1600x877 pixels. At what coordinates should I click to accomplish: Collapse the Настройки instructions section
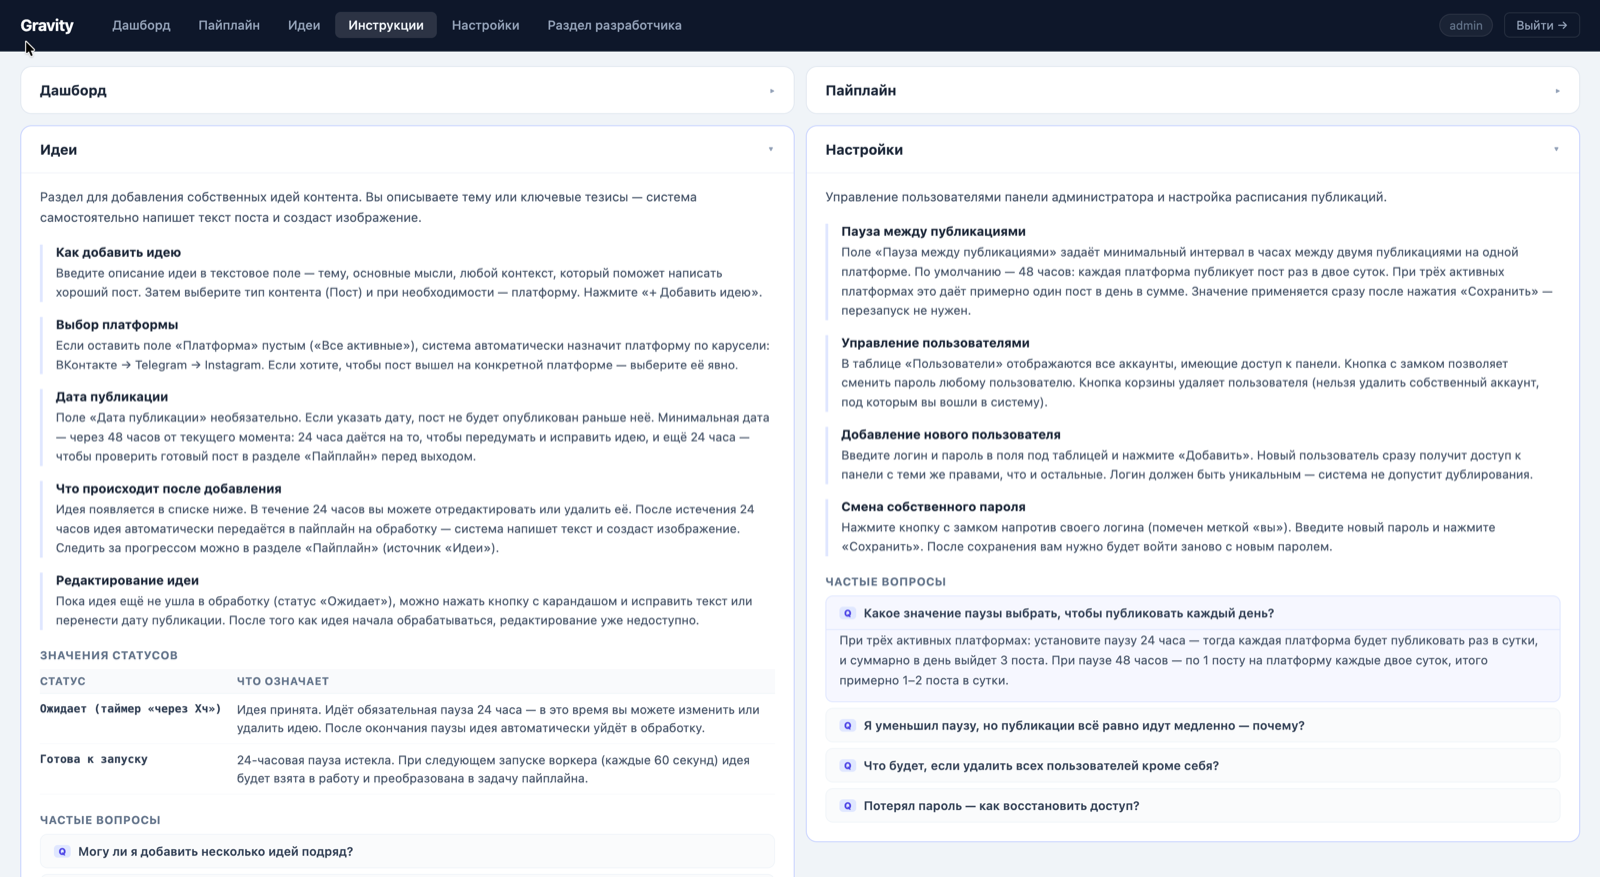(x=1192, y=150)
